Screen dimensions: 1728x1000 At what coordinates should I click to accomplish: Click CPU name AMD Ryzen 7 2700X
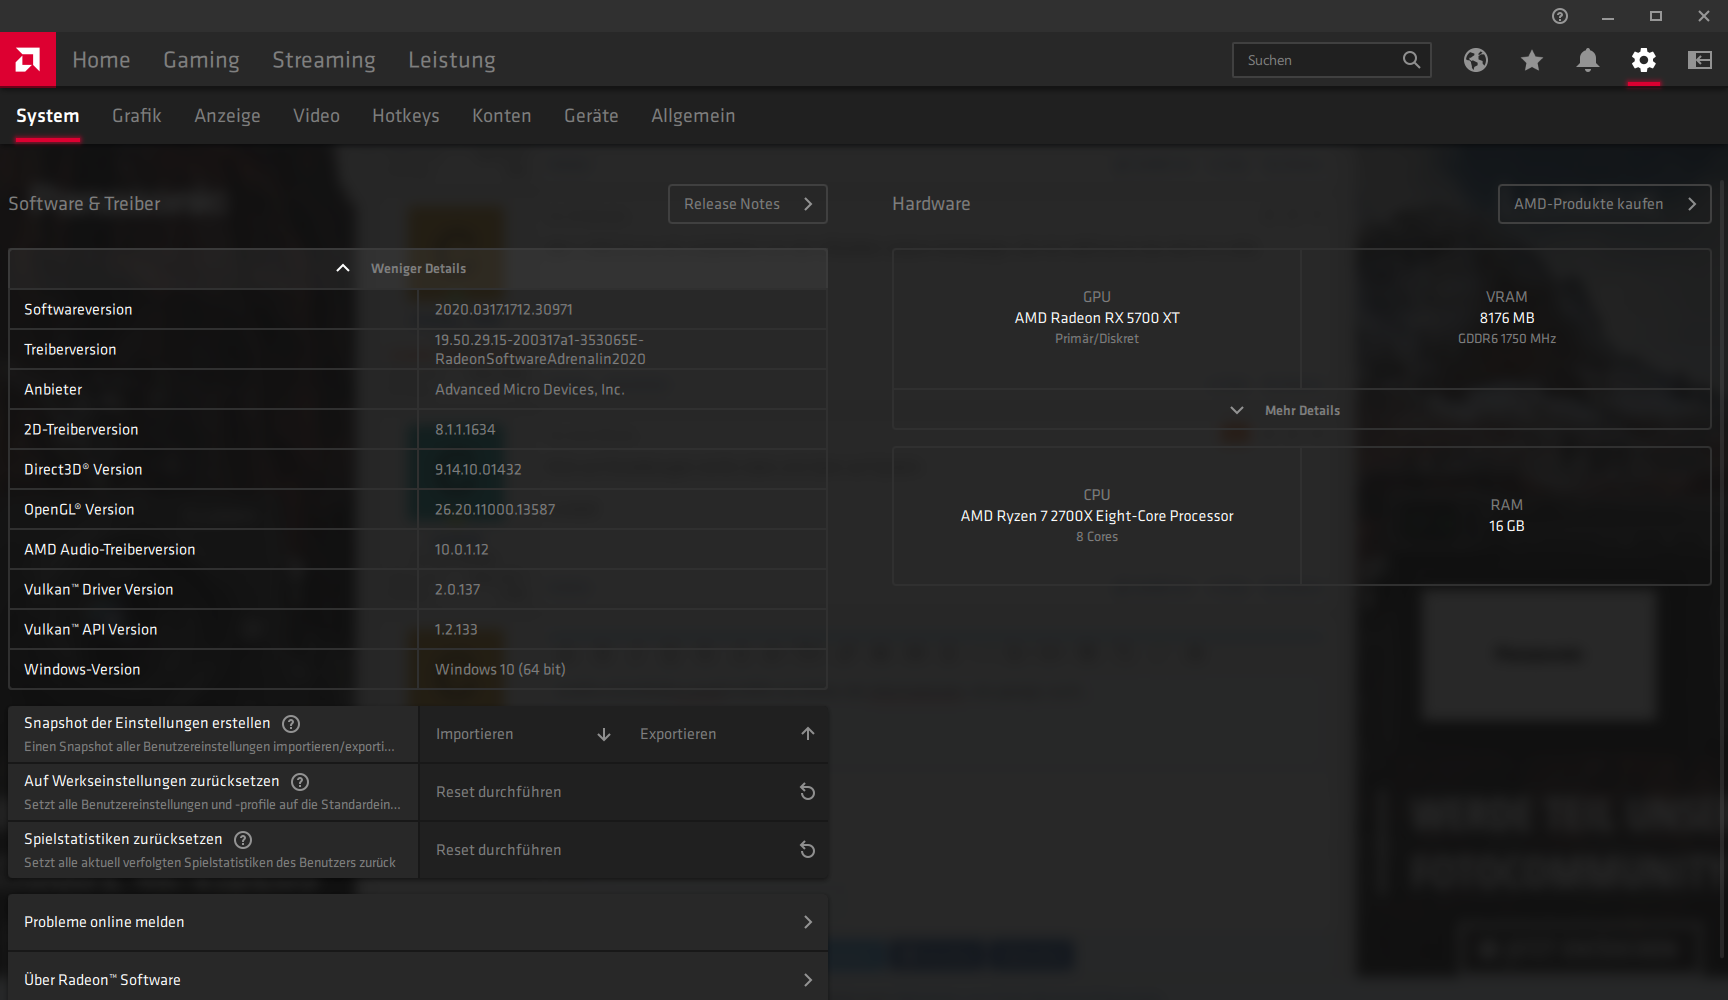(x=1097, y=516)
